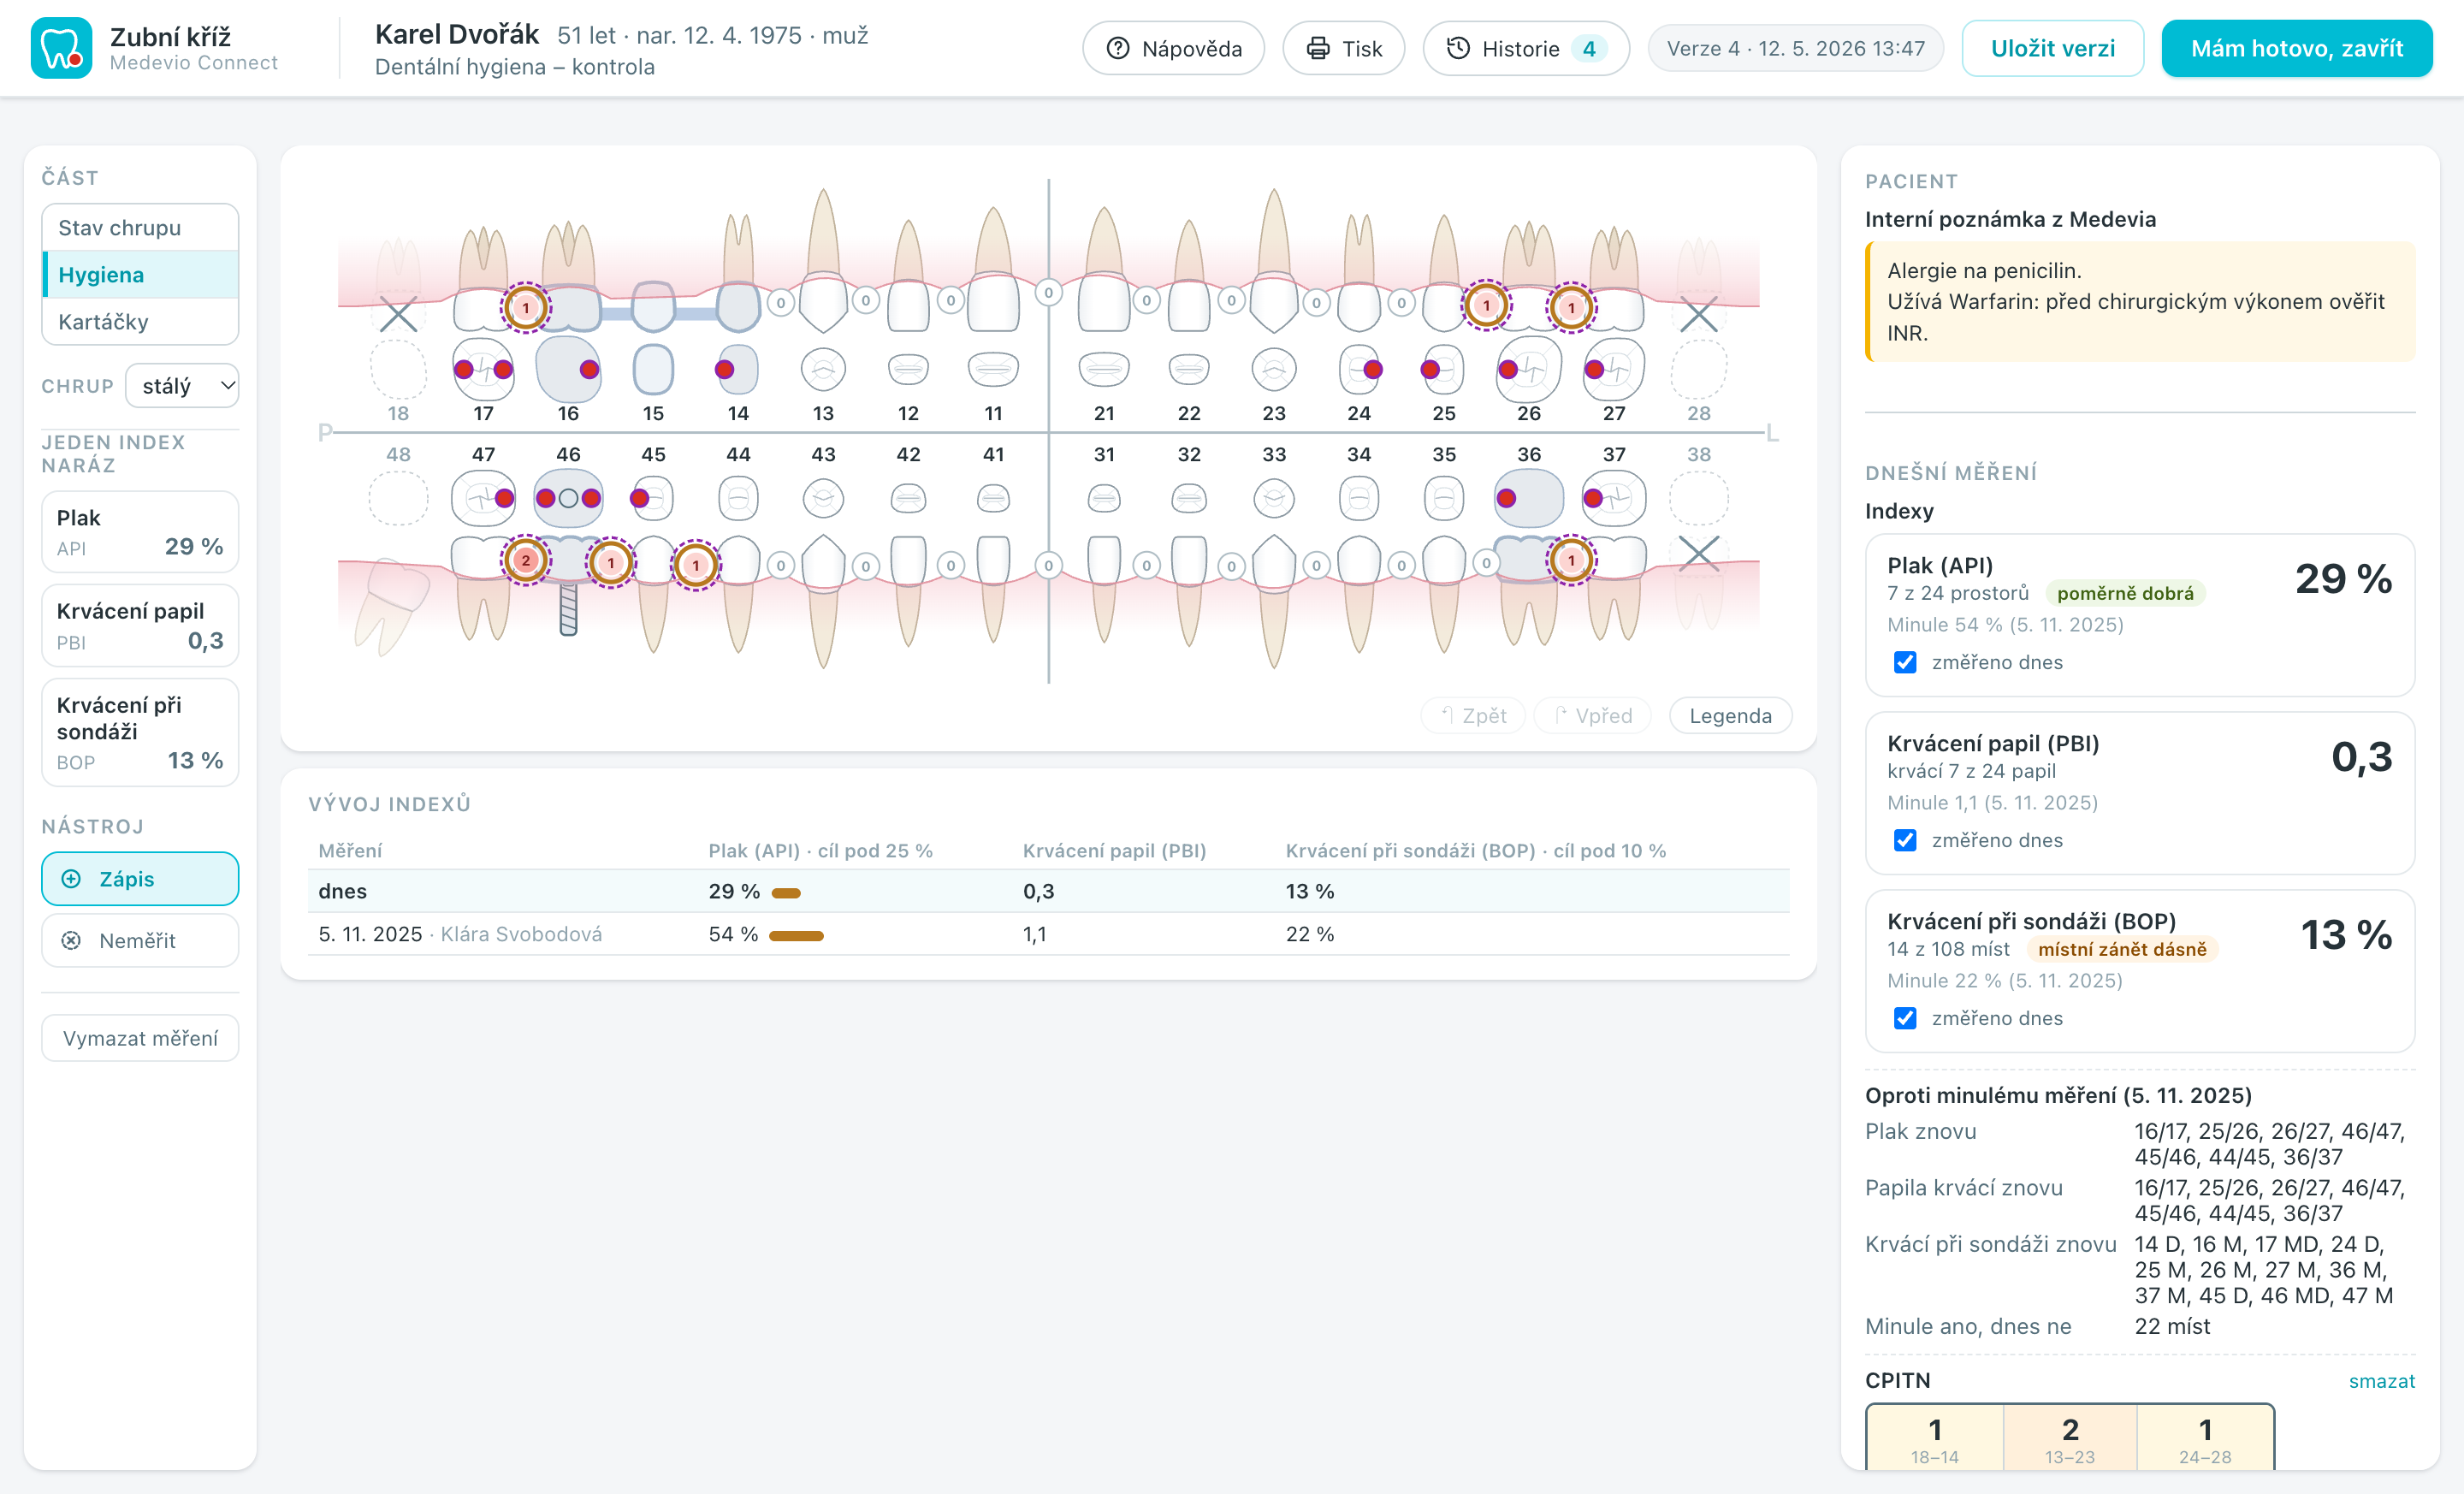Screen dimensions: 2464x1494
Task: Switch to Stav chrupu section
Action: click(140, 227)
